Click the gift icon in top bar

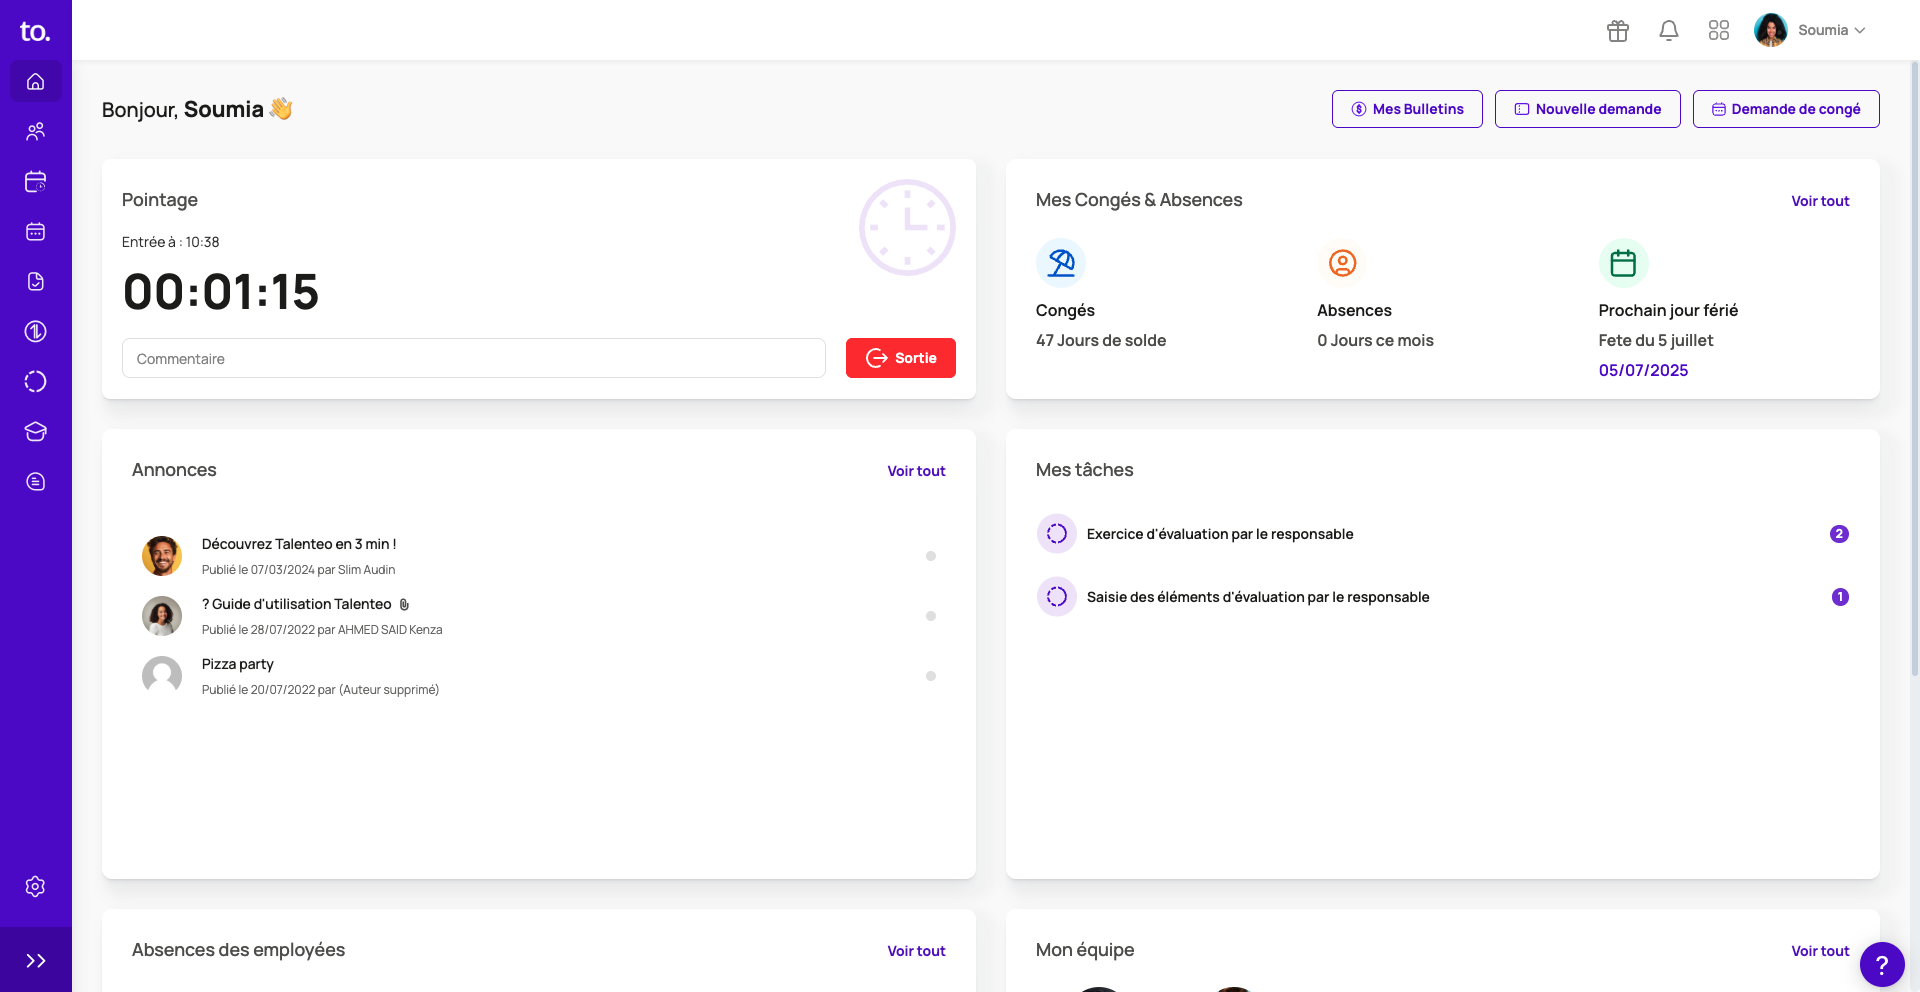click(1617, 31)
